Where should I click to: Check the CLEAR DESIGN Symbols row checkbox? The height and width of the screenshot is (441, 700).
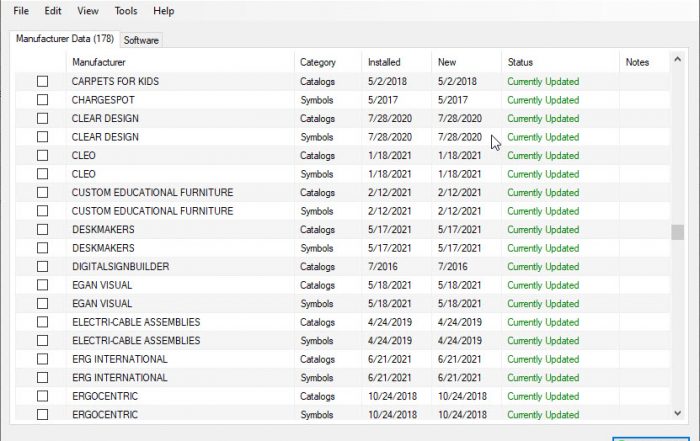42,137
